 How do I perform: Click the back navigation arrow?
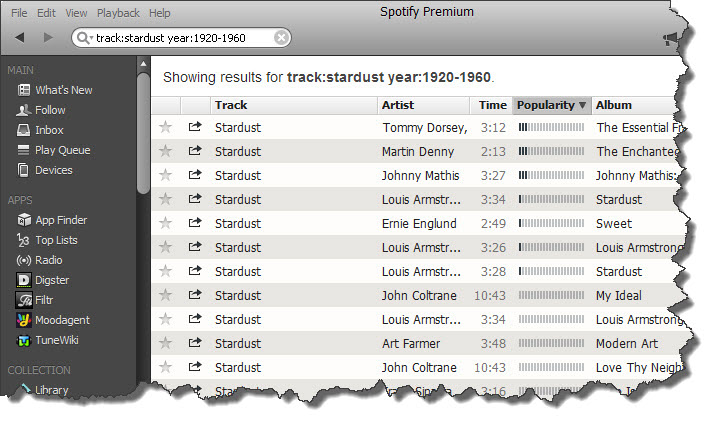[20, 38]
